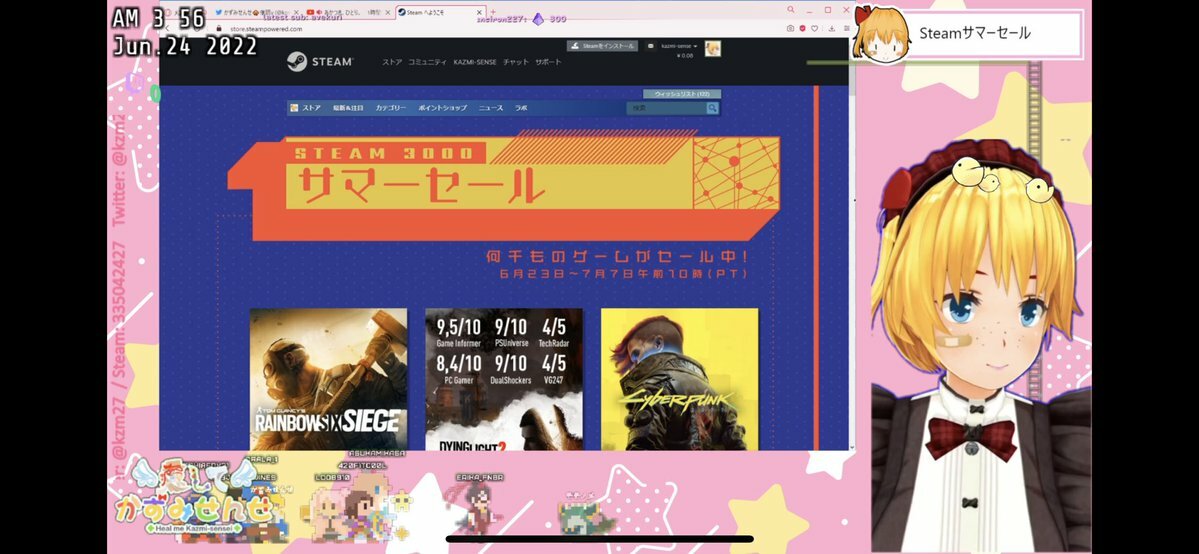The height and width of the screenshot is (554, 1199).
Task: Open ポイントショップ in the store nav bar
Action: 442,108
